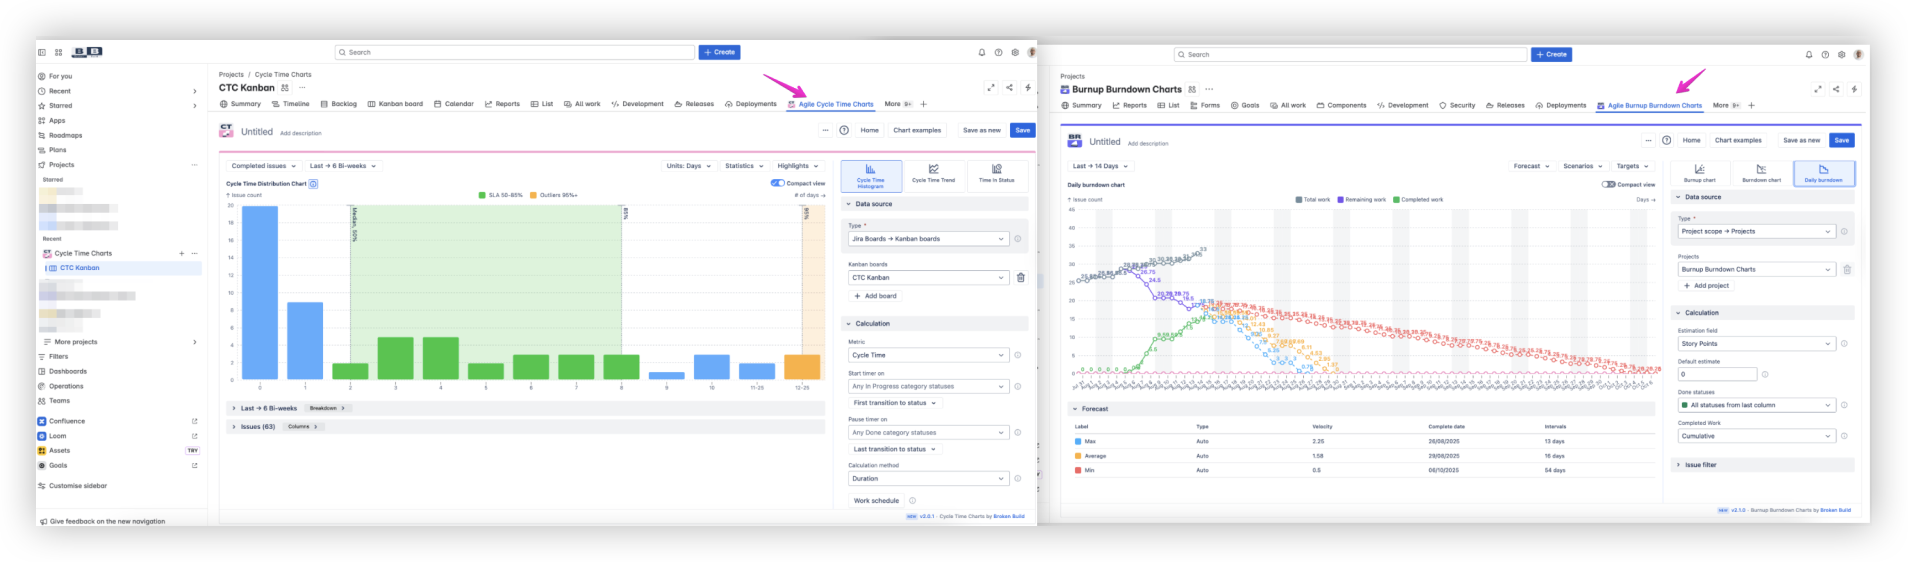Switch to the Backlog tab
Image resolution: width=1908 pixels, height=562 pixels.
click(x=339, y=104)
